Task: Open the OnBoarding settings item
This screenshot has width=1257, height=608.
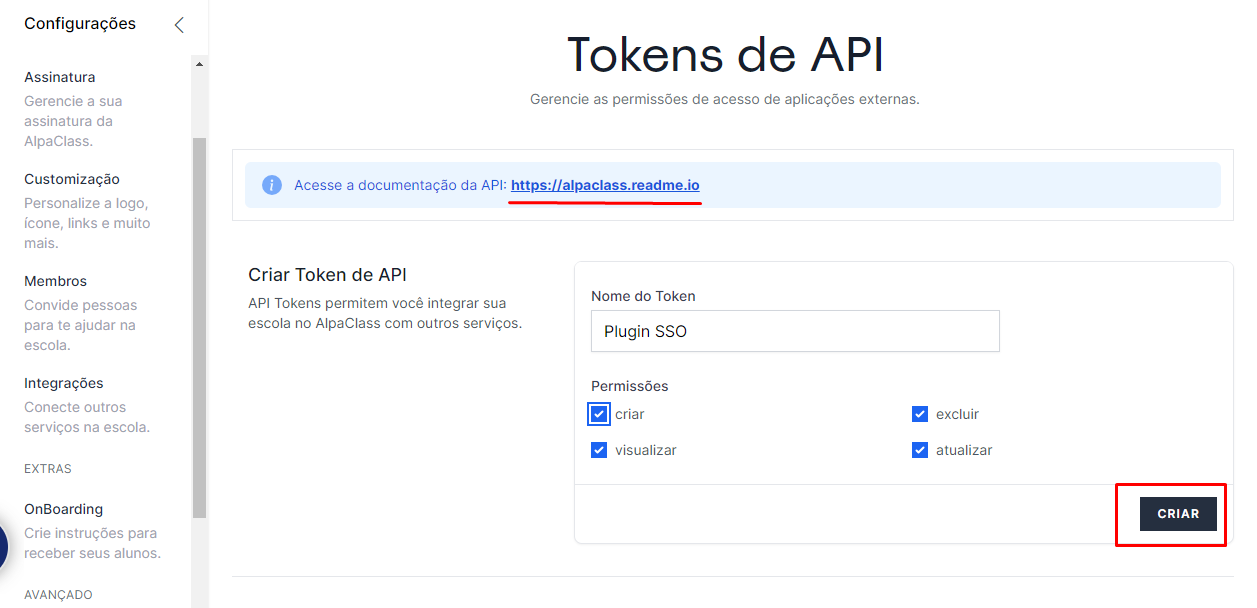Action: pyautogui.click(x=64, y=509)
